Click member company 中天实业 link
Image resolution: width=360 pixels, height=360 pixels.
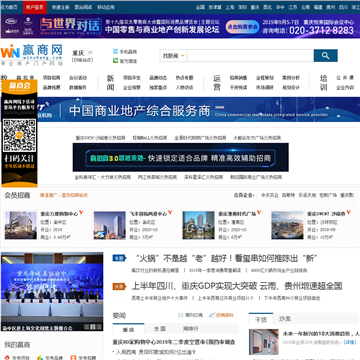pyautogui.click(x=270, y=195)
